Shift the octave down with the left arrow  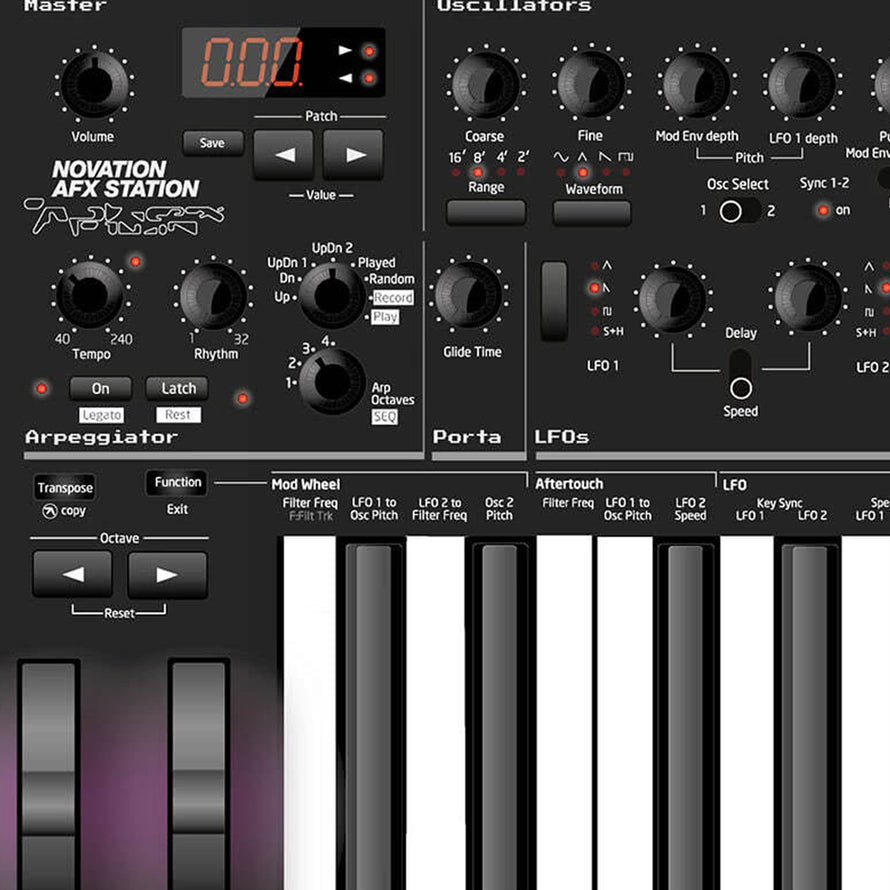(x=73, y=574)
